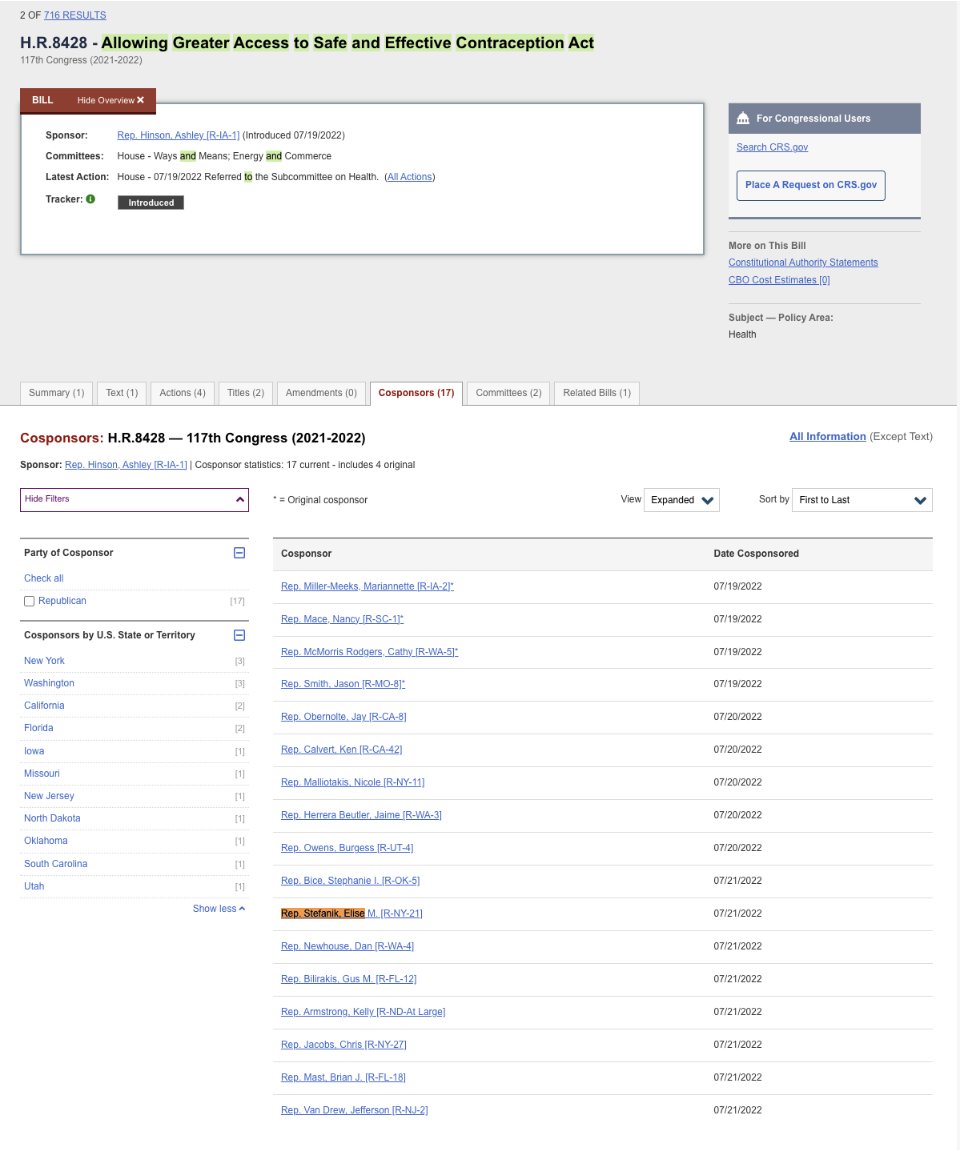Click sponsor Rep. Hinson link under Cosponsors heading
960x1150 pixels.
tap(126, 465)
